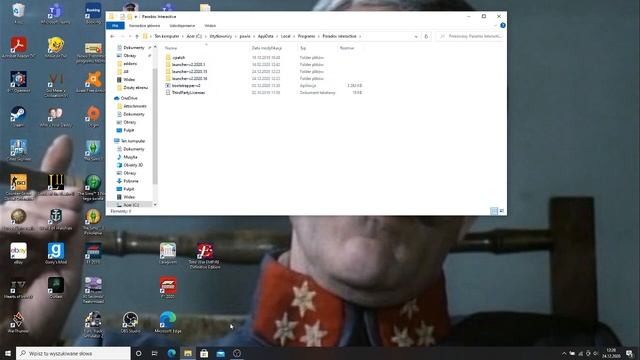Click the Refresh button beside the address bar
Viewport: 640px width, 360px height.
click(x=426, y=36)
